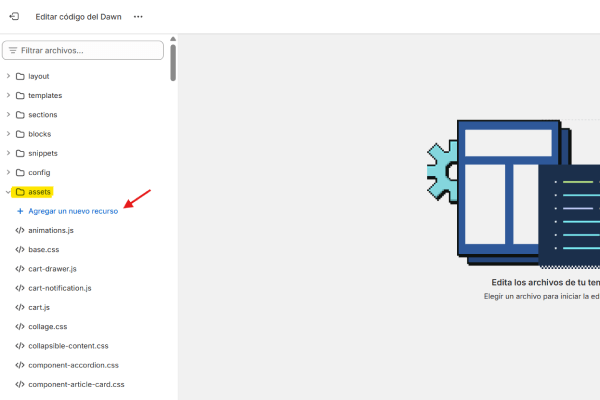Click the filter icon in search box

pos(12,50)
